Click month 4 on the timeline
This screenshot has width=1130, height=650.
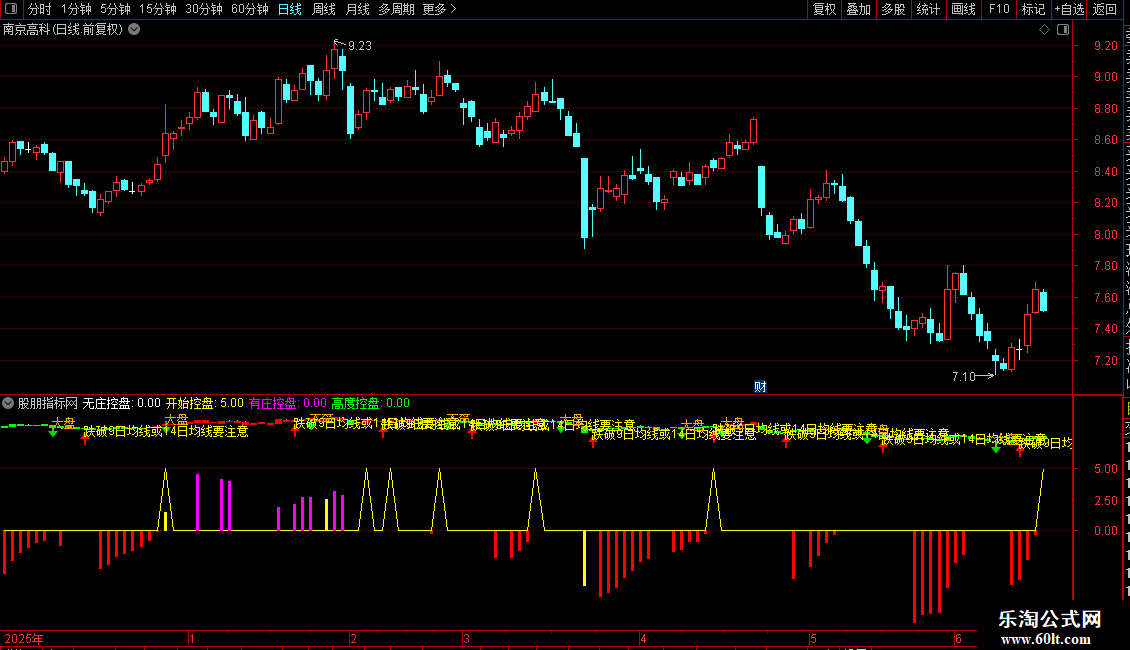click(644, 638)
